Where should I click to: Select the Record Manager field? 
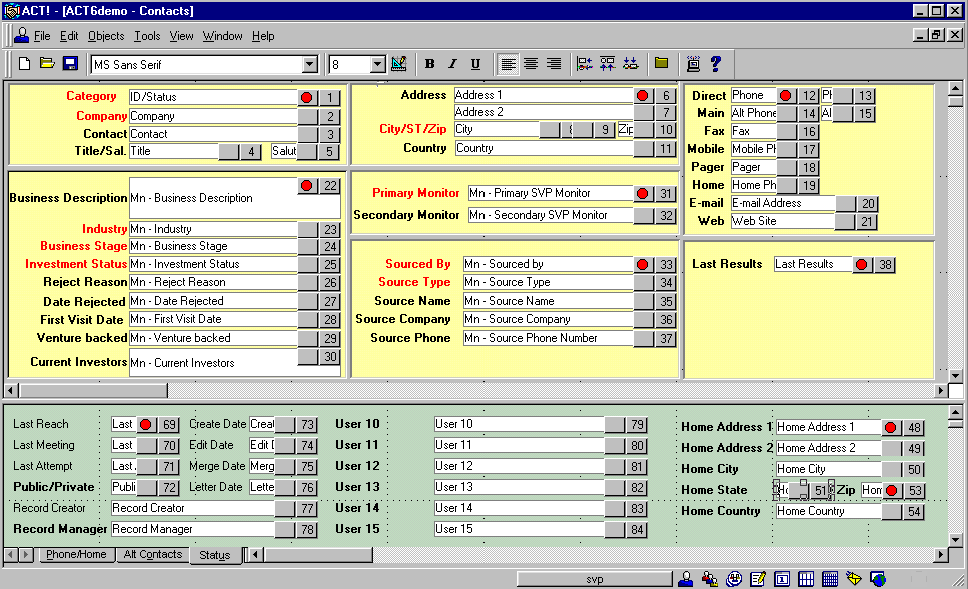pos(193,529)
